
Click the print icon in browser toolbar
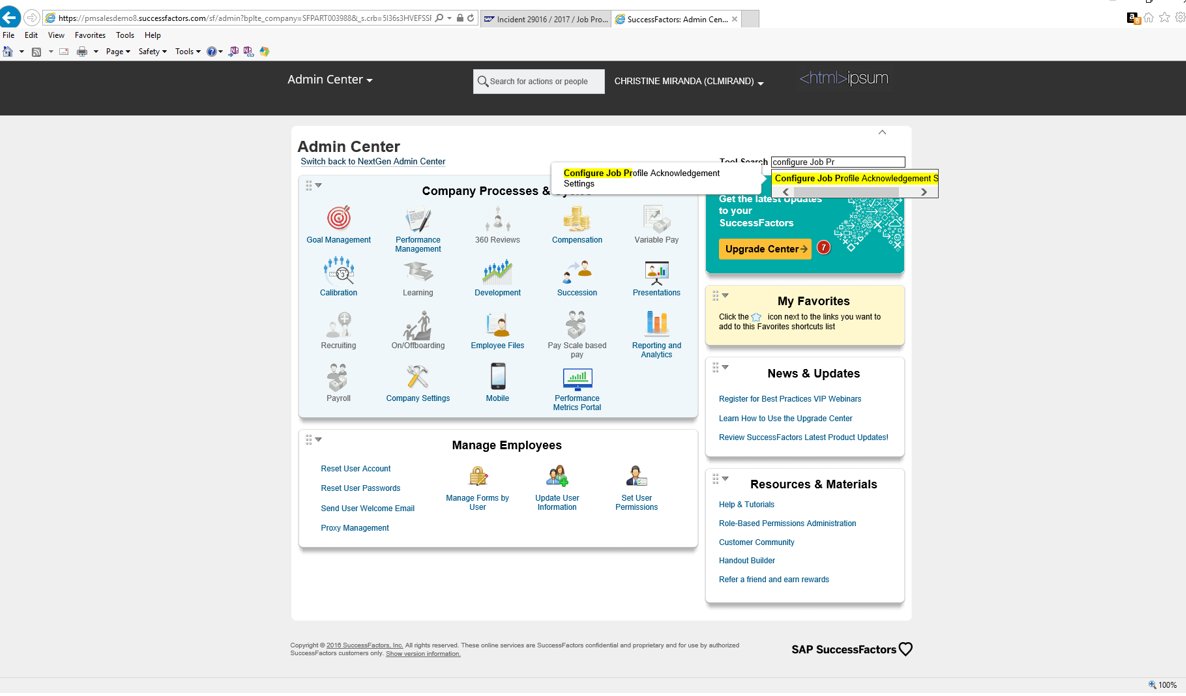tap(82, 51)
